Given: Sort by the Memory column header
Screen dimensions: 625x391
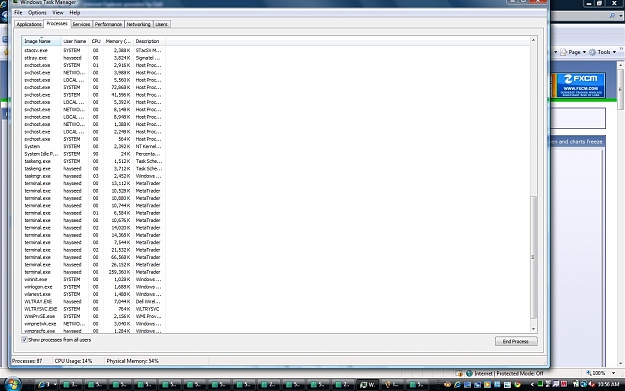Looking at the screenshot, I should [x=118, y=41].
